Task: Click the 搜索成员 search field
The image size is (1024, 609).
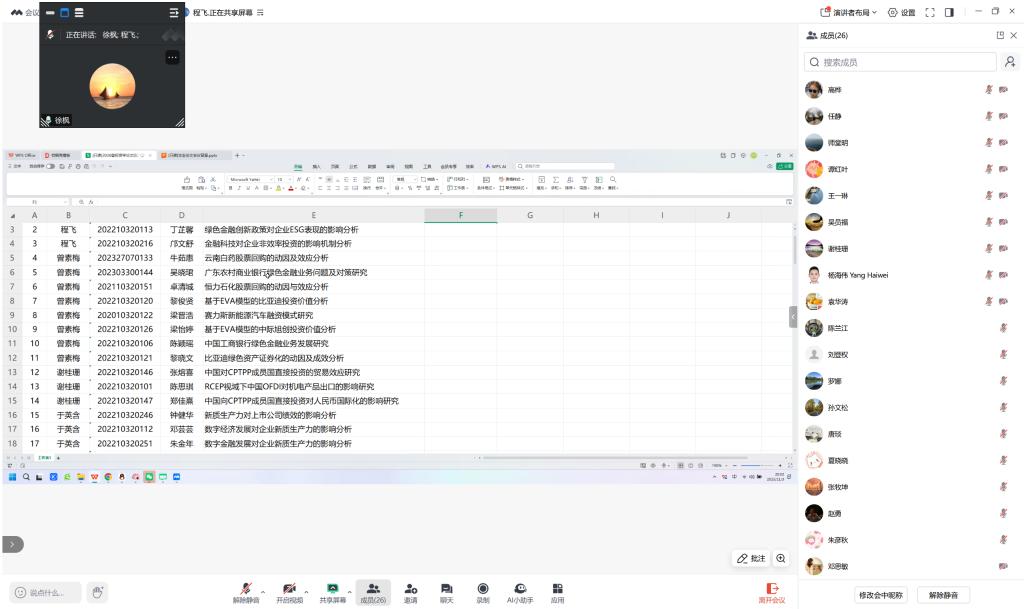Action: [900, 62]
